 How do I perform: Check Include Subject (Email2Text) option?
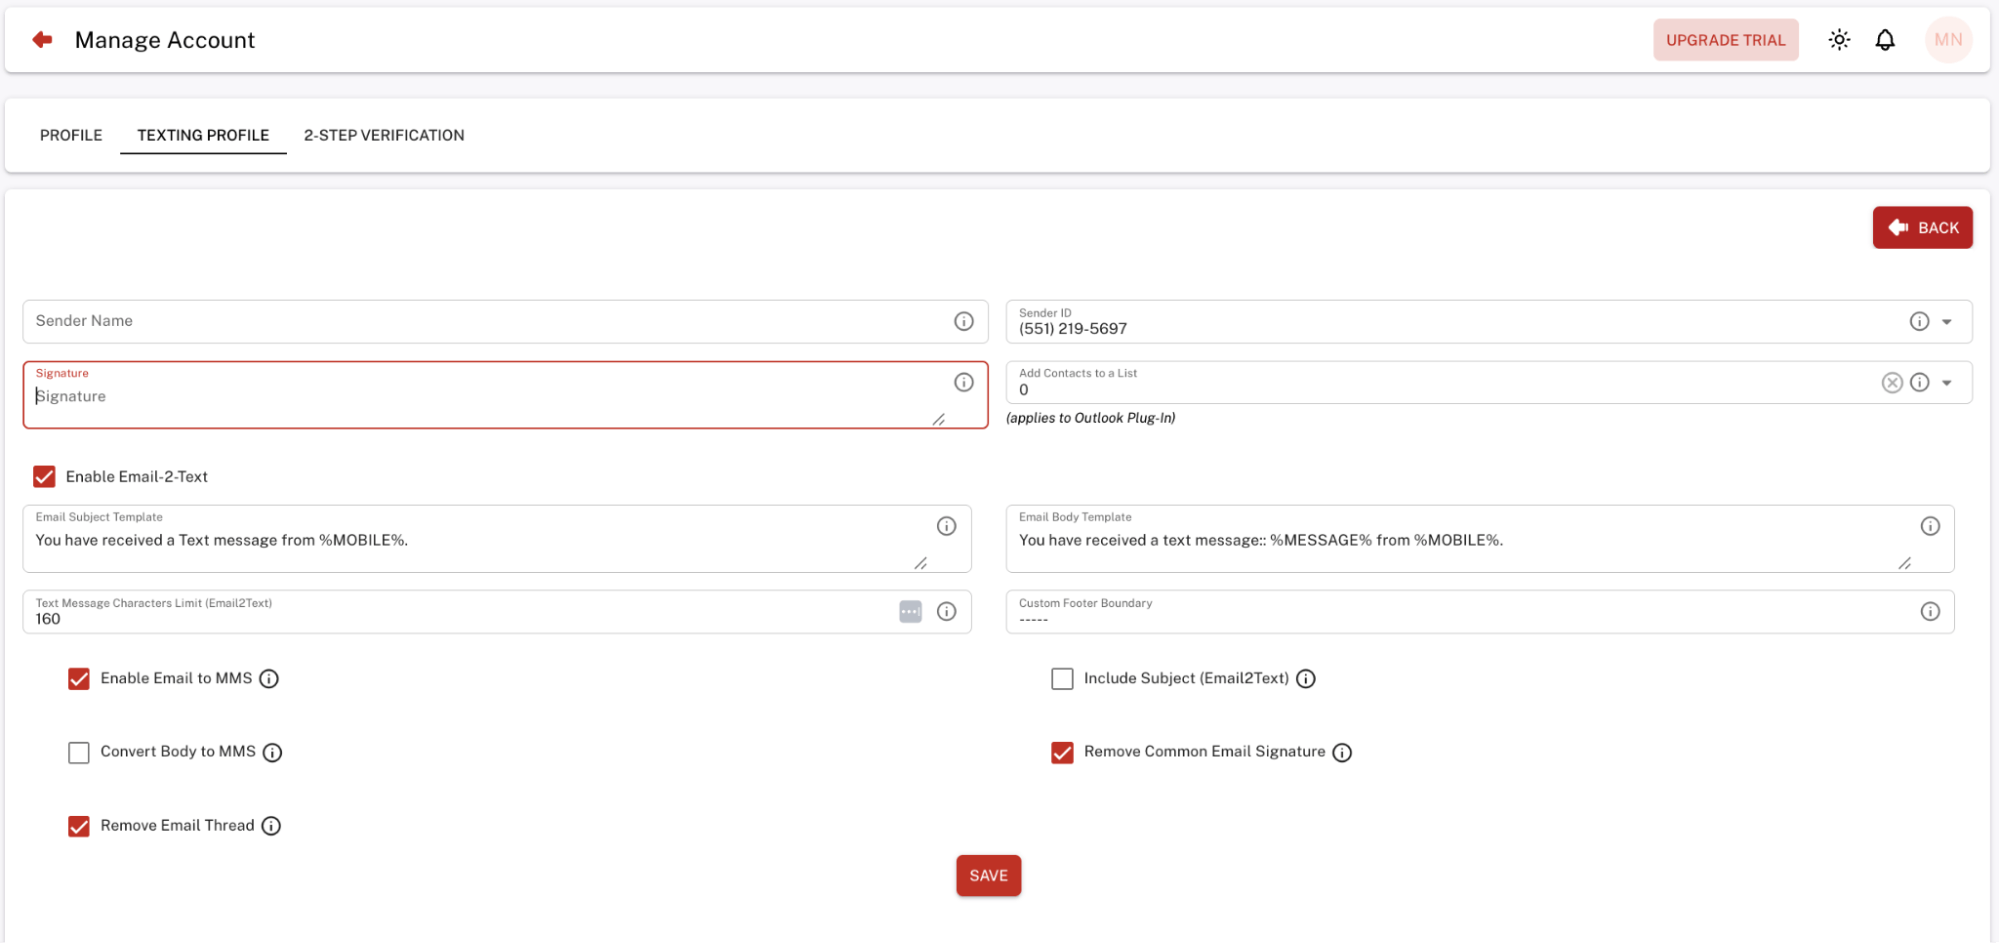coord(1062,679)
